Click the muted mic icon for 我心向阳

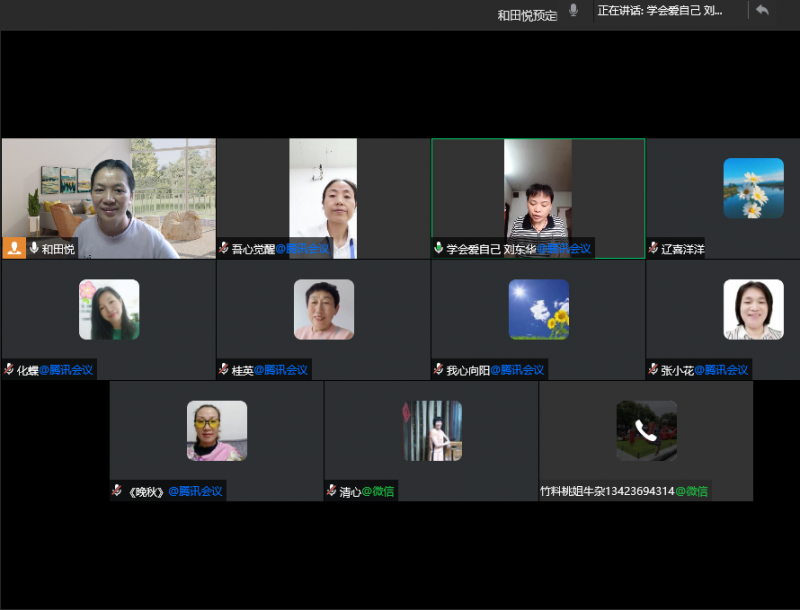[438, 369]
